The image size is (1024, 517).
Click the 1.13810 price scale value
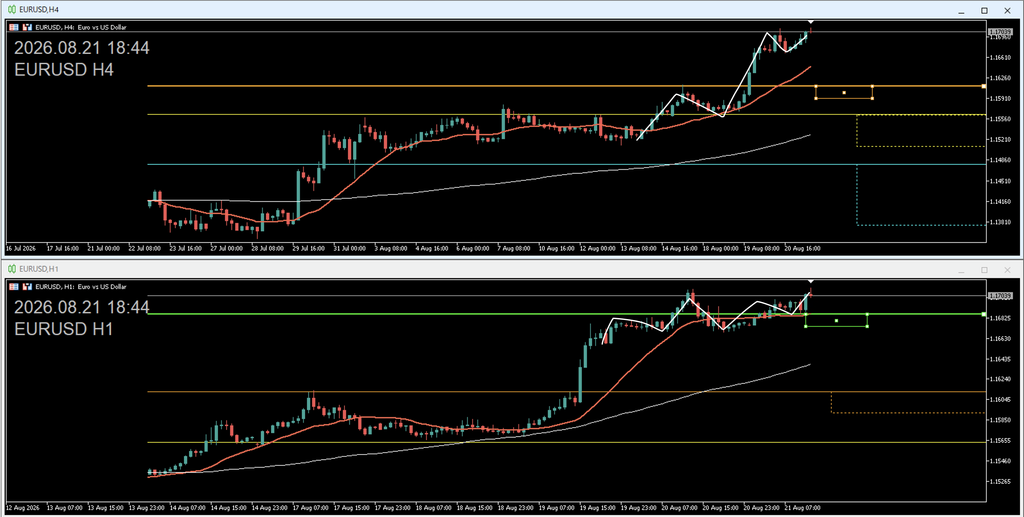[1000, 222]
